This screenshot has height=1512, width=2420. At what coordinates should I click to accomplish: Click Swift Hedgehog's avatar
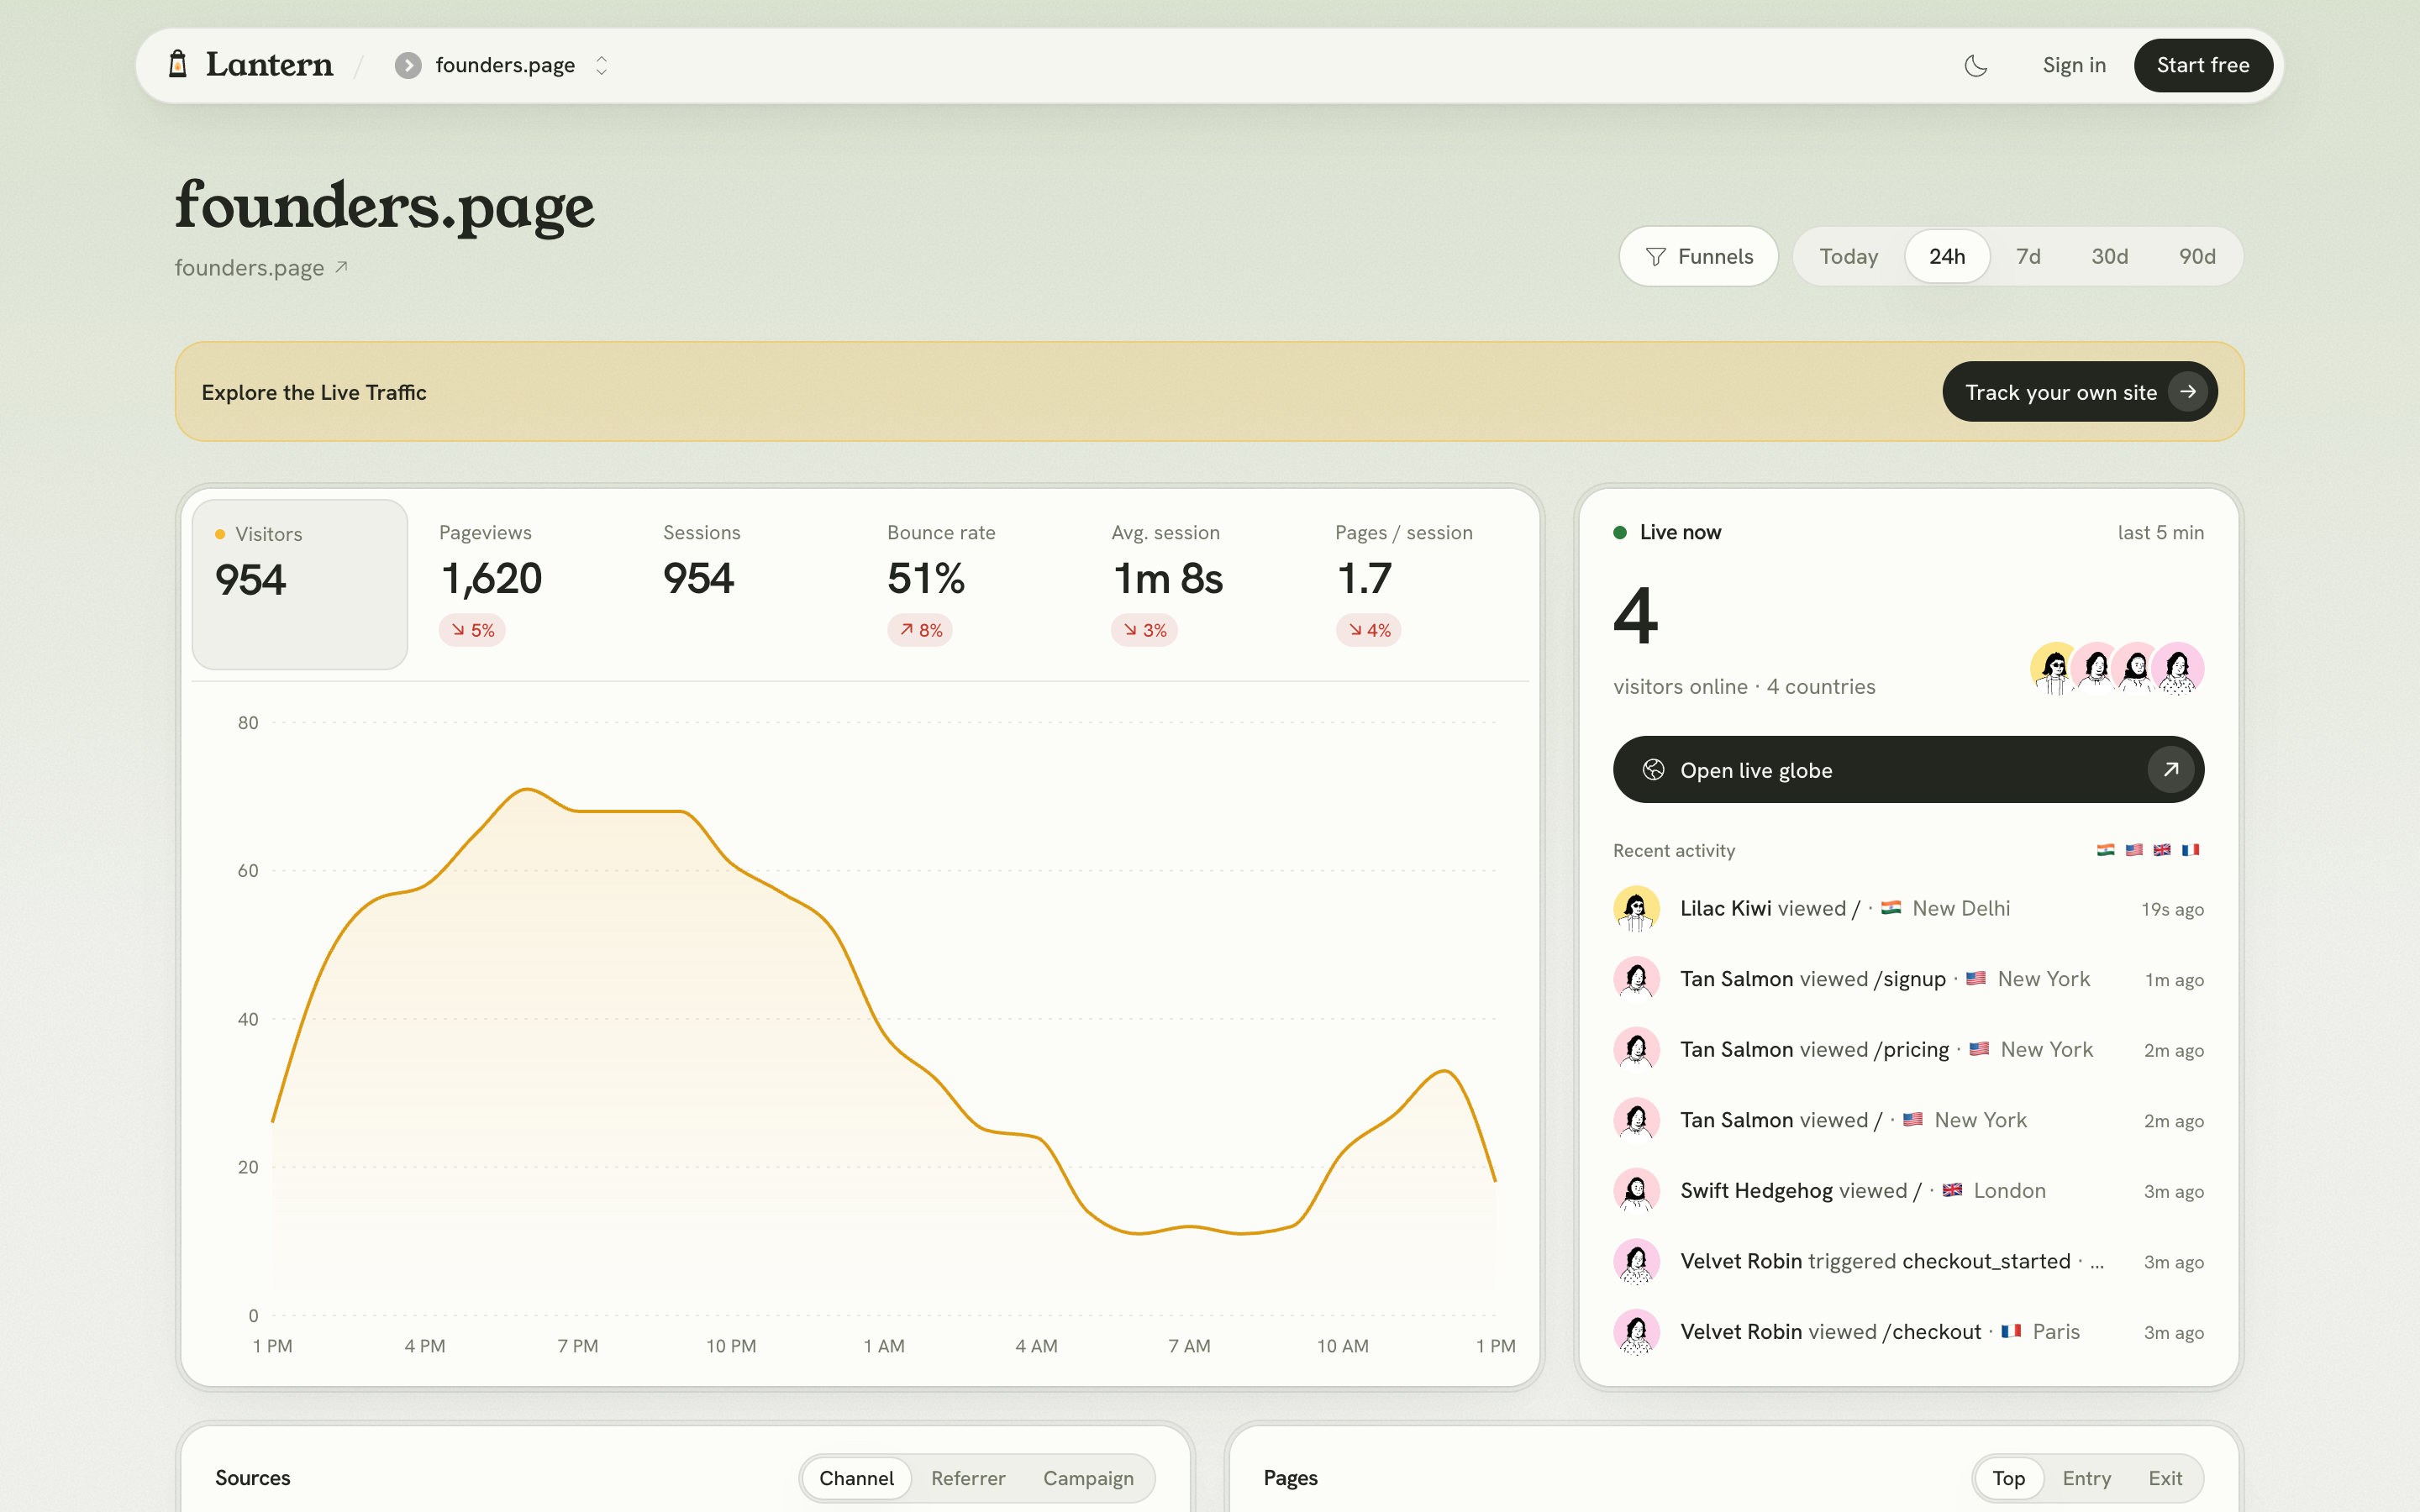[x=1636, y=1190]
